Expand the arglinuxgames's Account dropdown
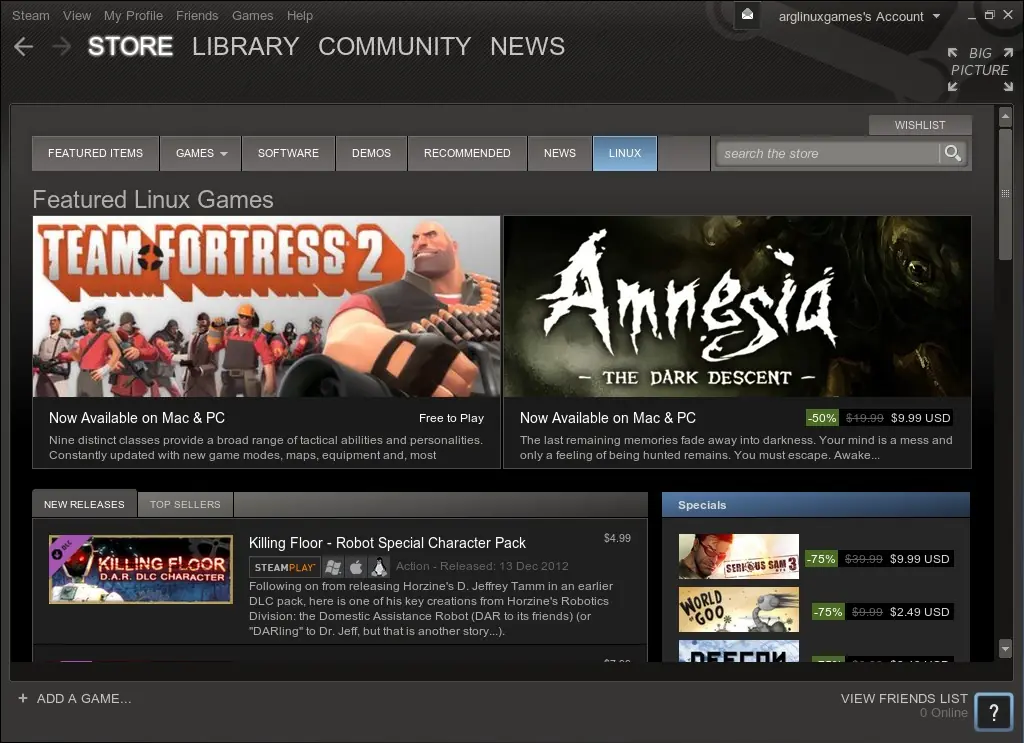Viewport: 1024px width, 743px height. click(859, 16)
